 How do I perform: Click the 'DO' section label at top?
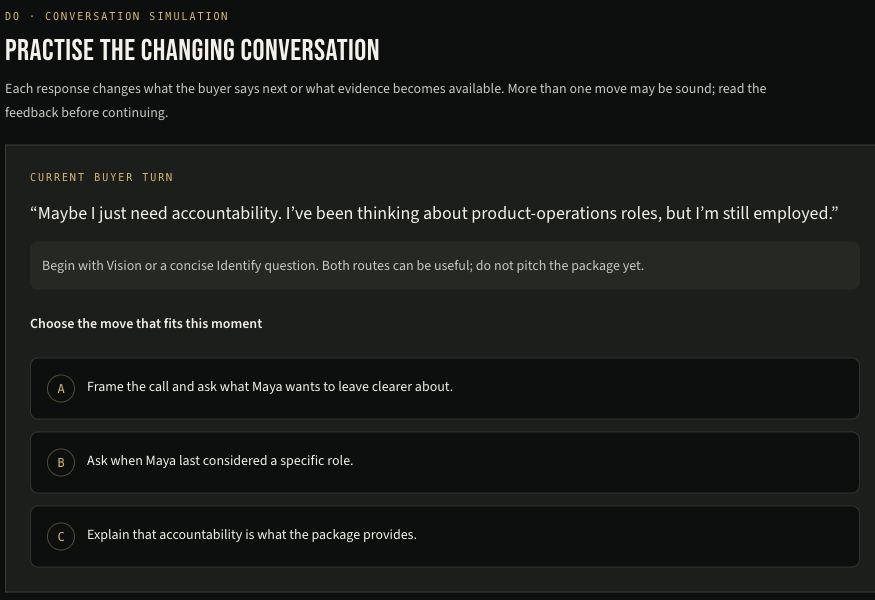12,16
